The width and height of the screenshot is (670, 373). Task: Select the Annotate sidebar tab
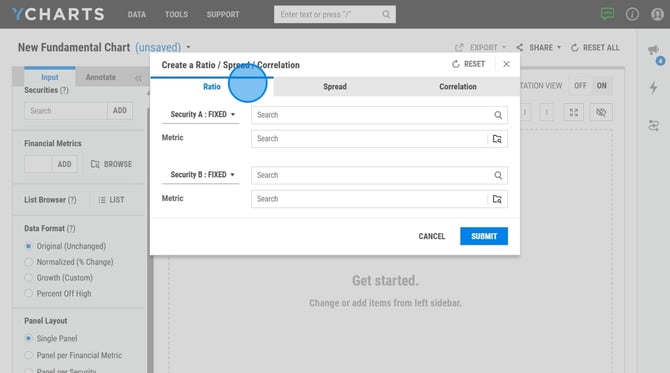click(100, 77)
